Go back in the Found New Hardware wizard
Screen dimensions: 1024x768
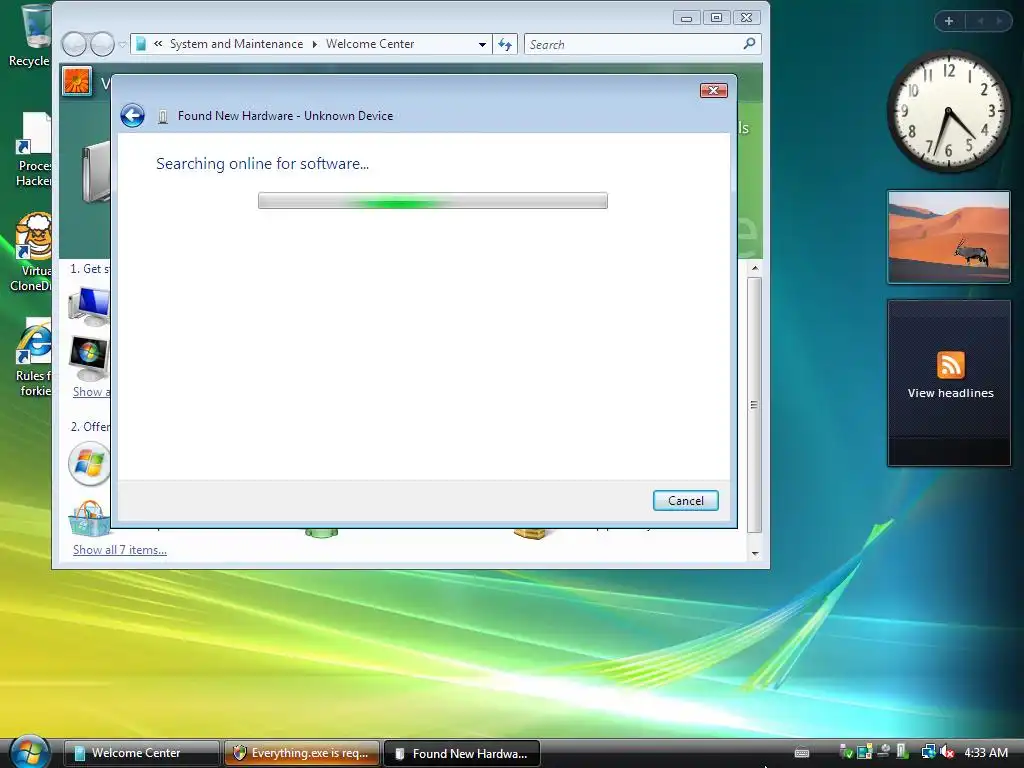pos(133,116)
